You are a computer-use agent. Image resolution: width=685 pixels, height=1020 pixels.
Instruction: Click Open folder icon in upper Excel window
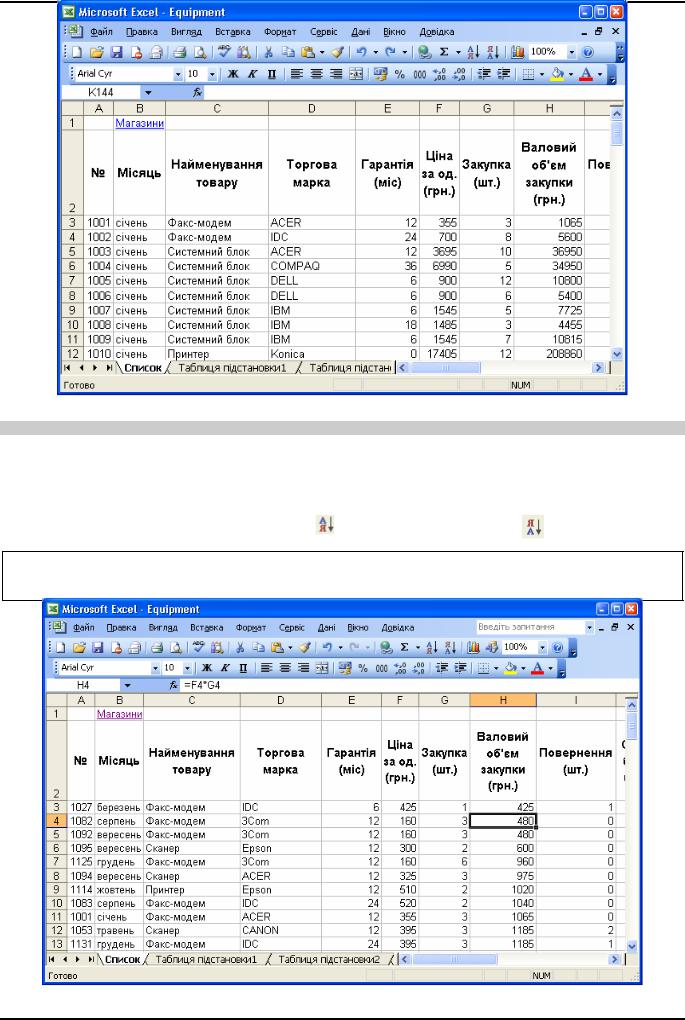(x=96, y=51)
